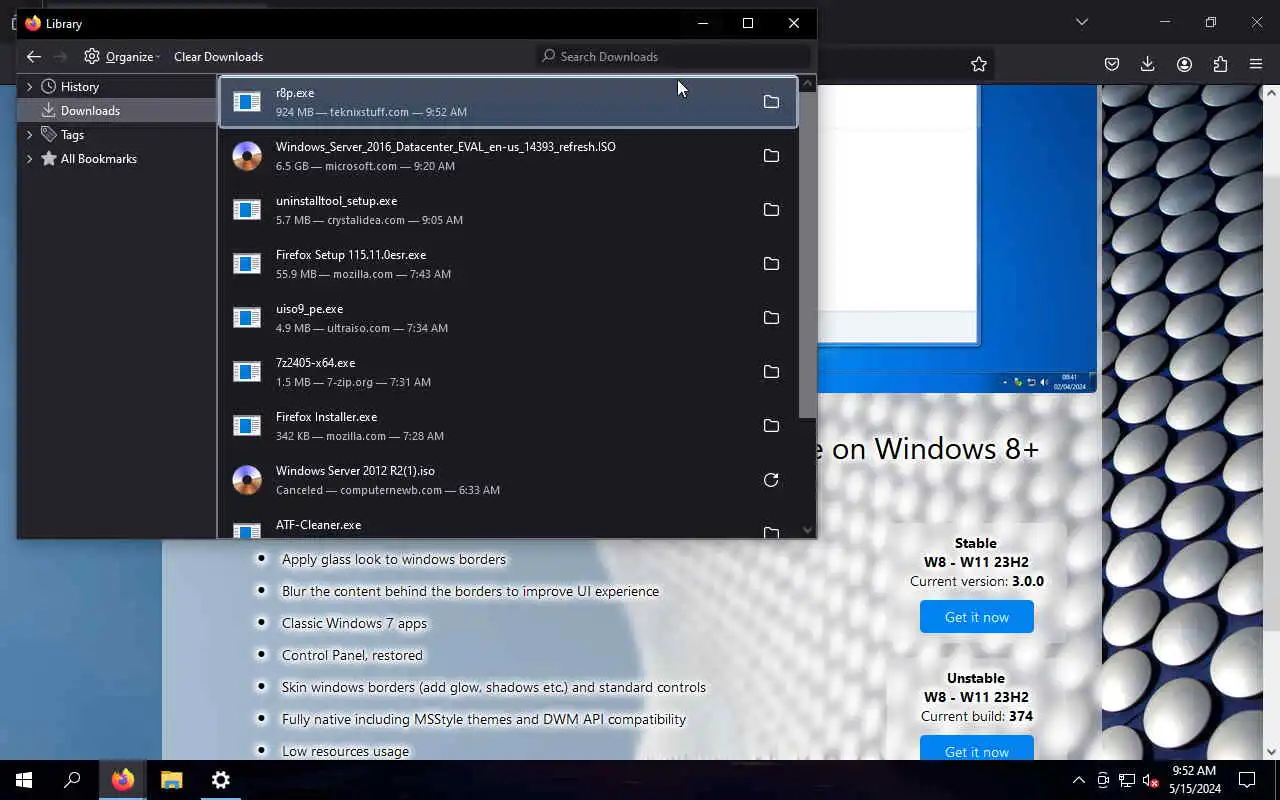
Task: Open Windows search from taskbar
Action: pos(72,780)
